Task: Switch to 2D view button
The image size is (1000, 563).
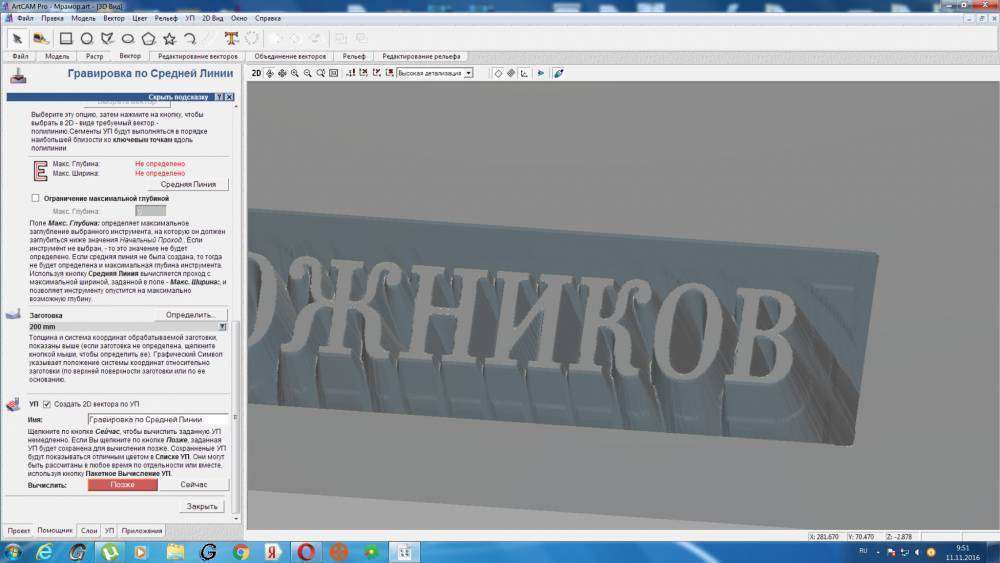Action: (256, 73)
